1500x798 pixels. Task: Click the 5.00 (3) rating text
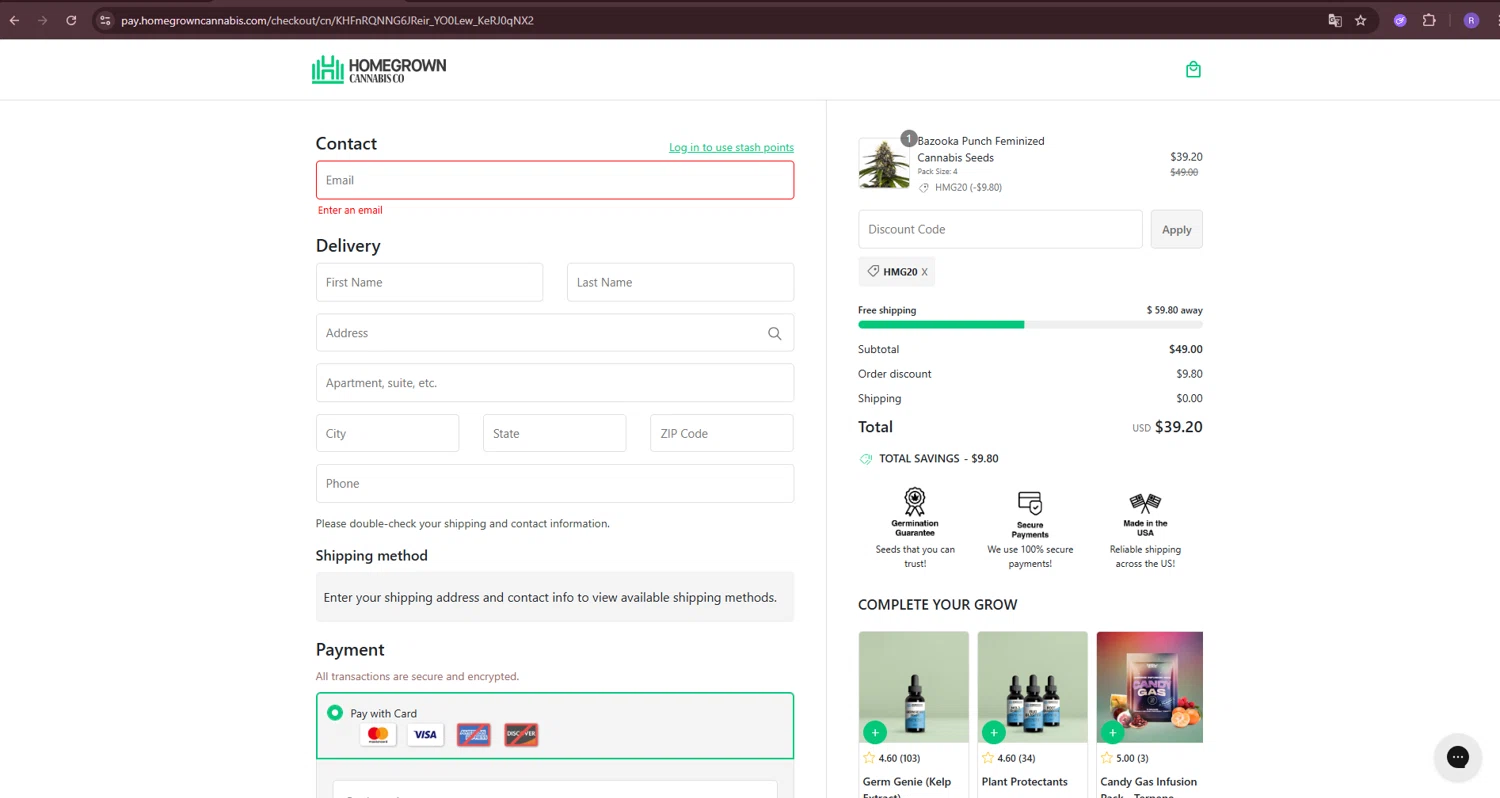pos(1132,758)
